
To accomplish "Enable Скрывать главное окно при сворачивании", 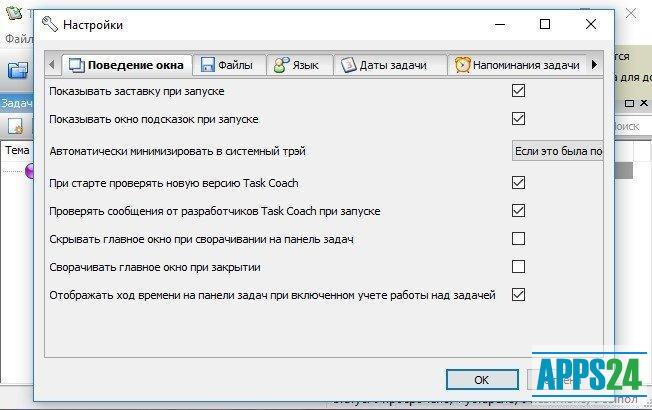I will [518, 239].
